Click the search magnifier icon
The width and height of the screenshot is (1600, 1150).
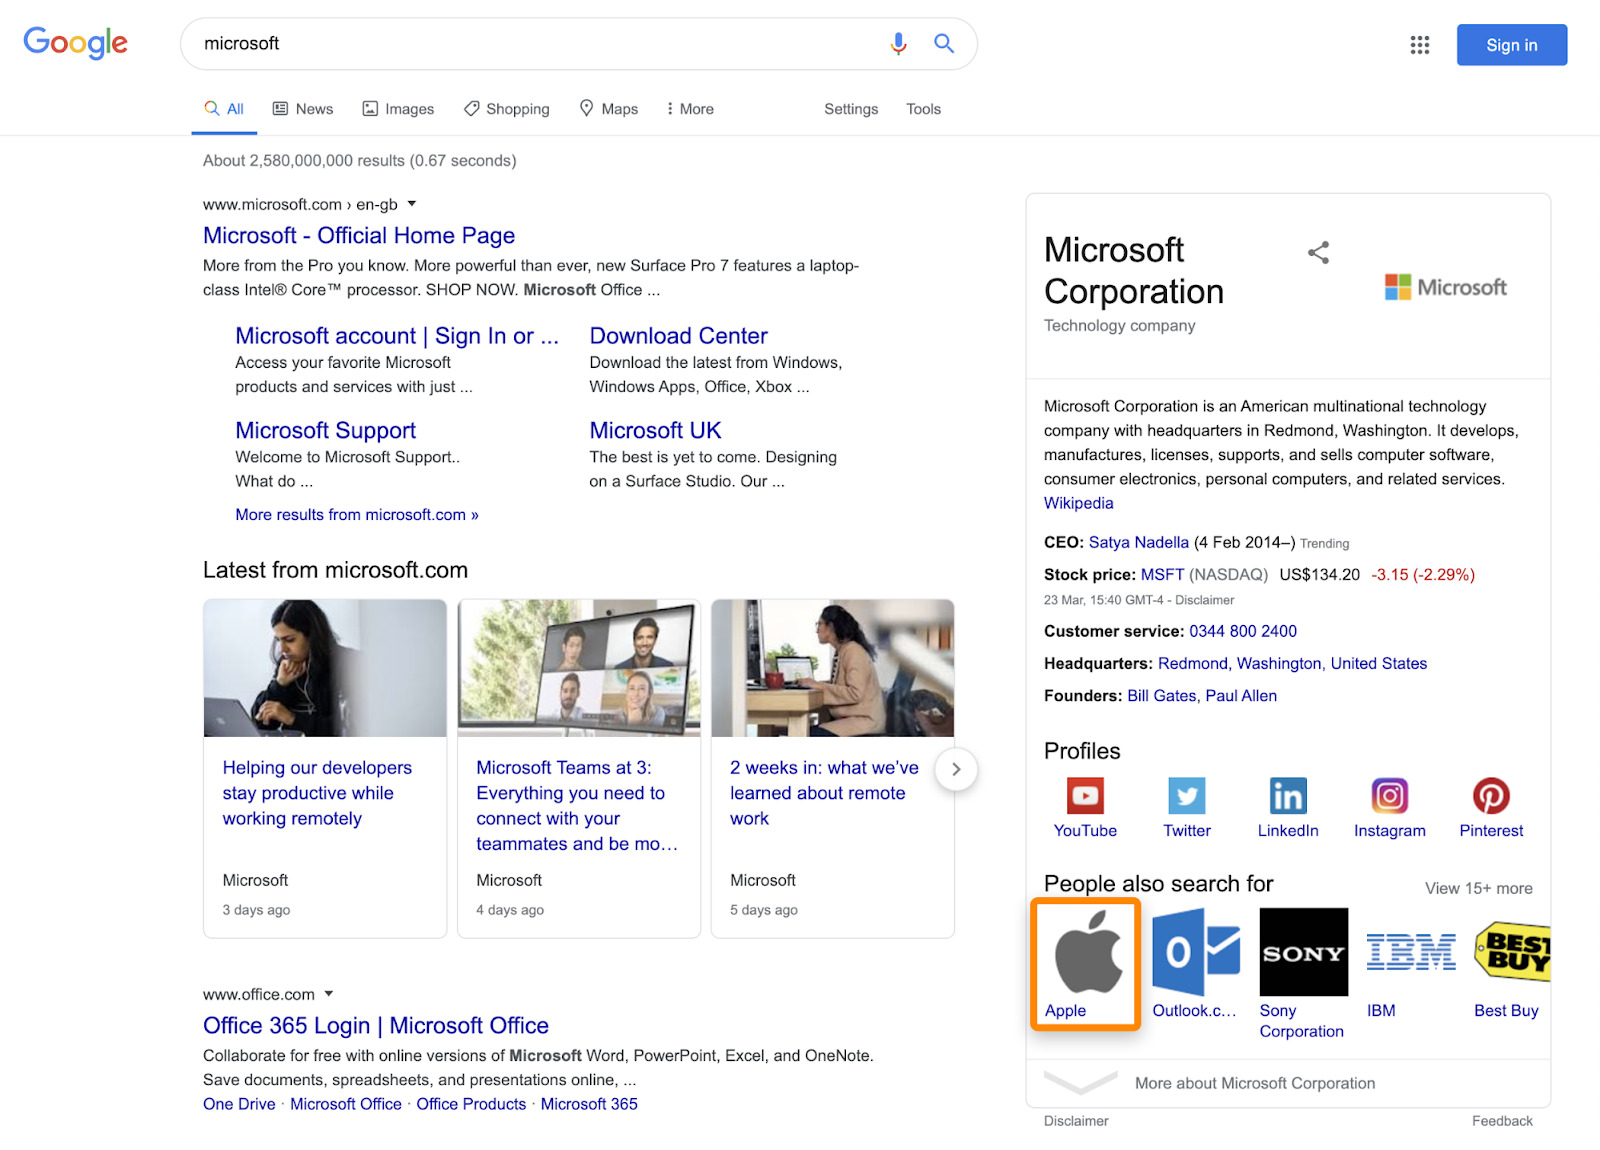click(x=942, y=43)
